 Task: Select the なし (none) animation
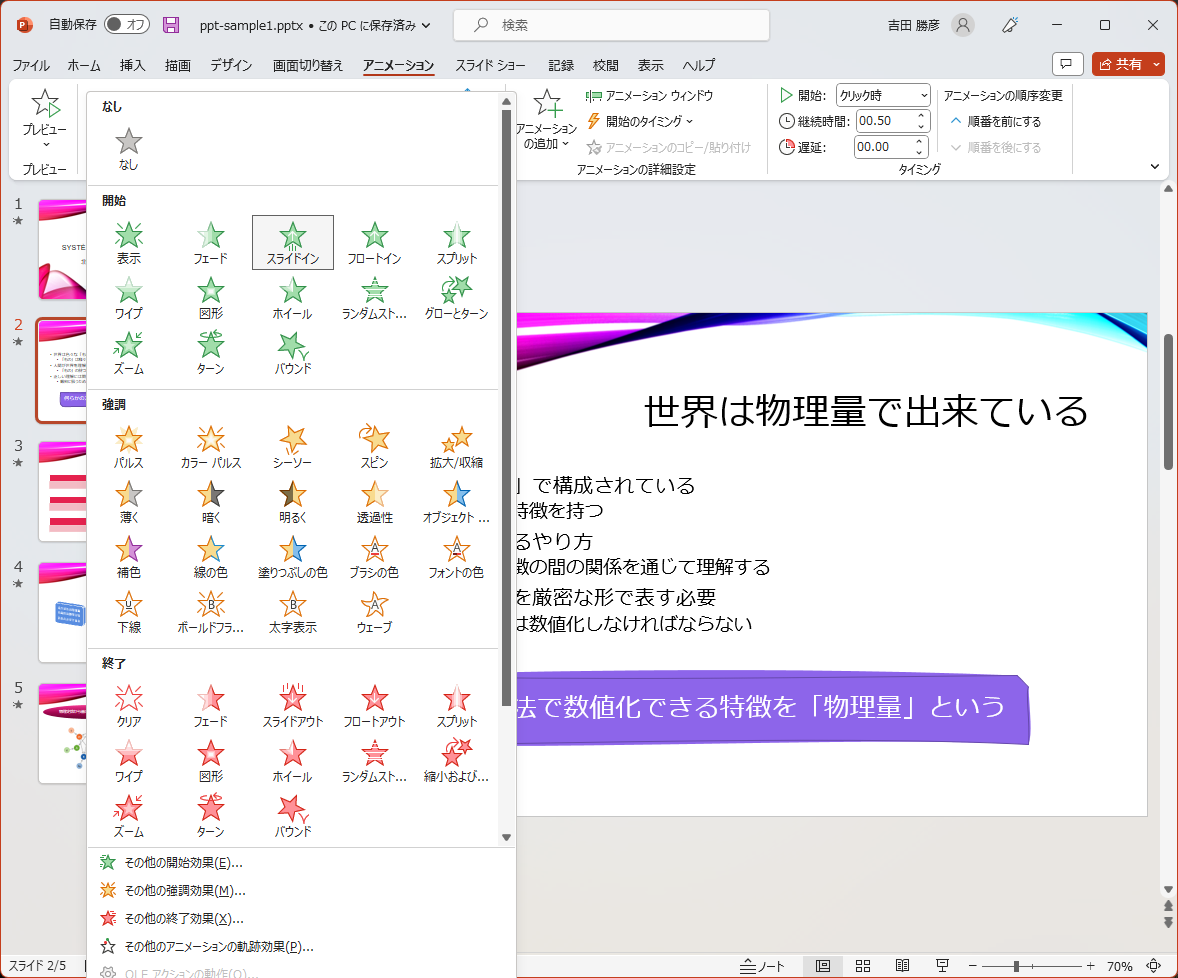129,149
